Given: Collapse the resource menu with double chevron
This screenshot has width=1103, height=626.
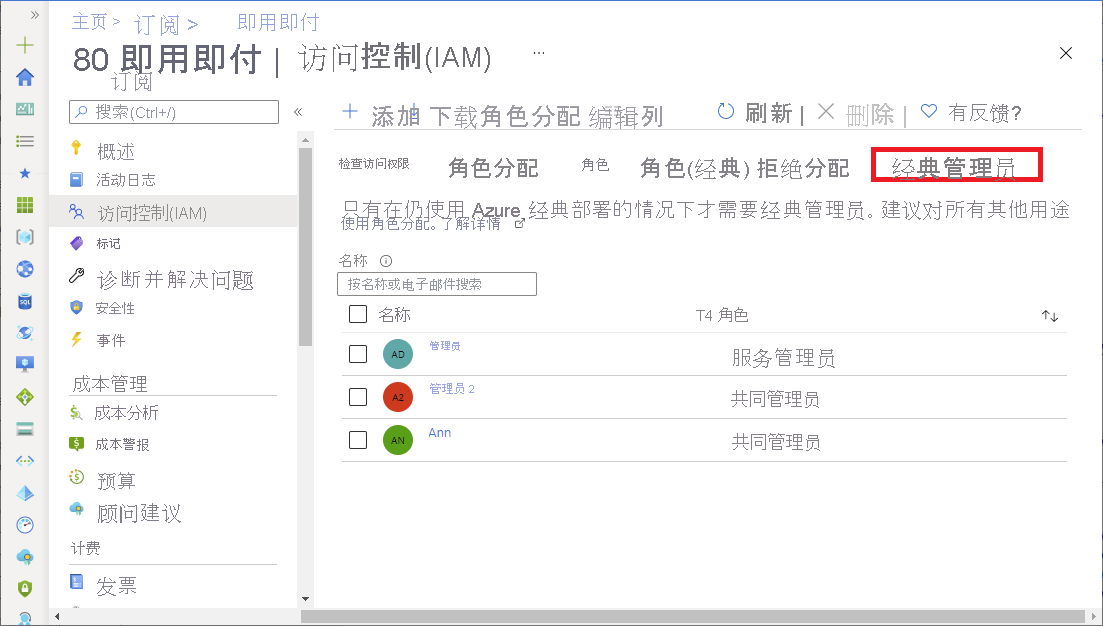Looking at the screenshot, I should tap(298, 112).
